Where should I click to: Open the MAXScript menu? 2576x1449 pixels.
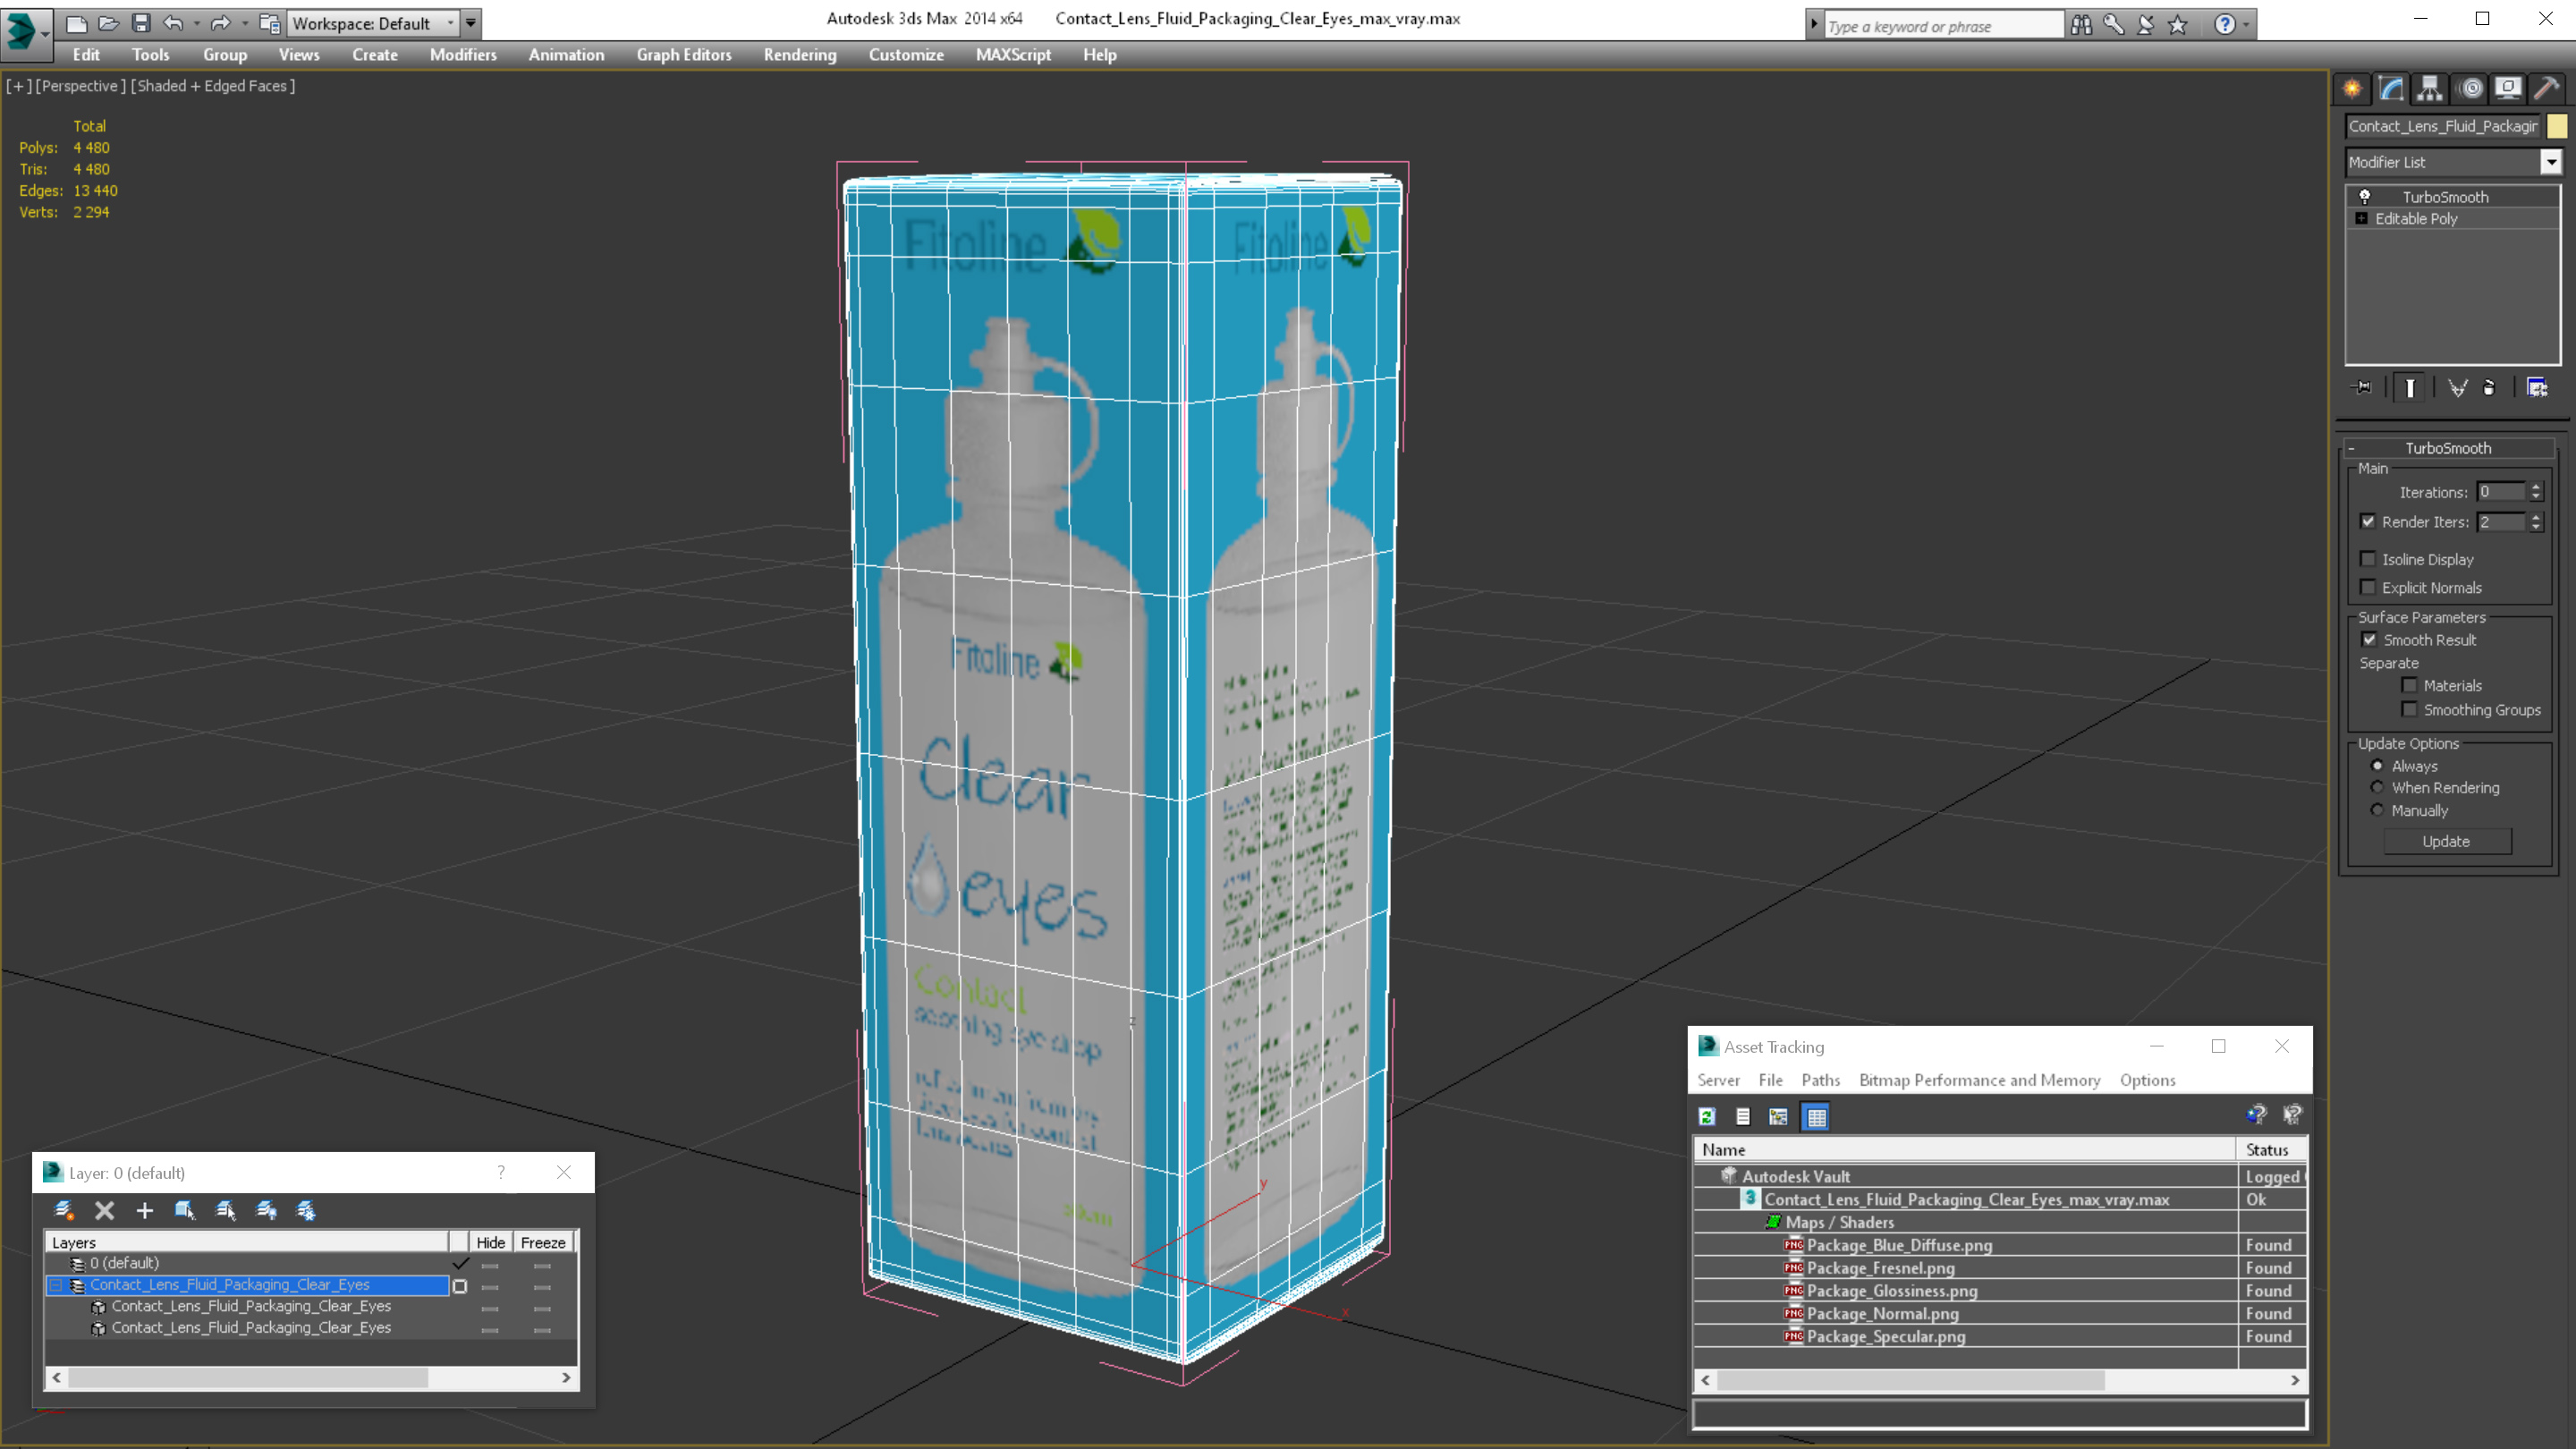point(1013,55)
